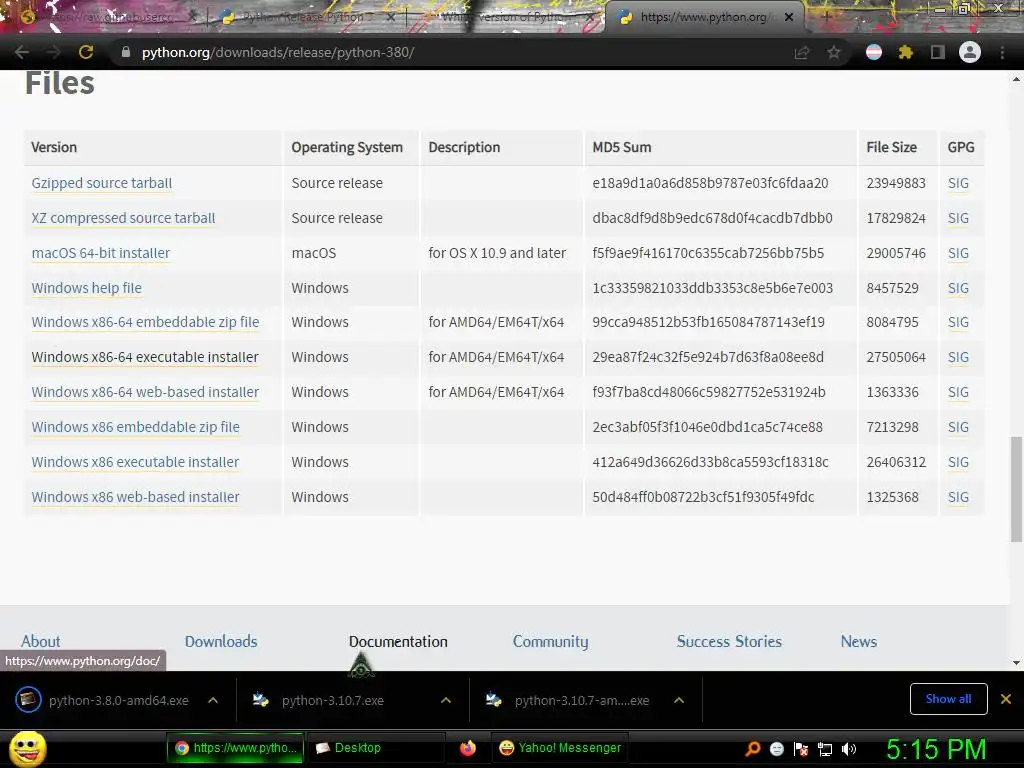Screen dimensions: 1024x768
Task: Open the Downloads footer link
Action: pos(221,641)
